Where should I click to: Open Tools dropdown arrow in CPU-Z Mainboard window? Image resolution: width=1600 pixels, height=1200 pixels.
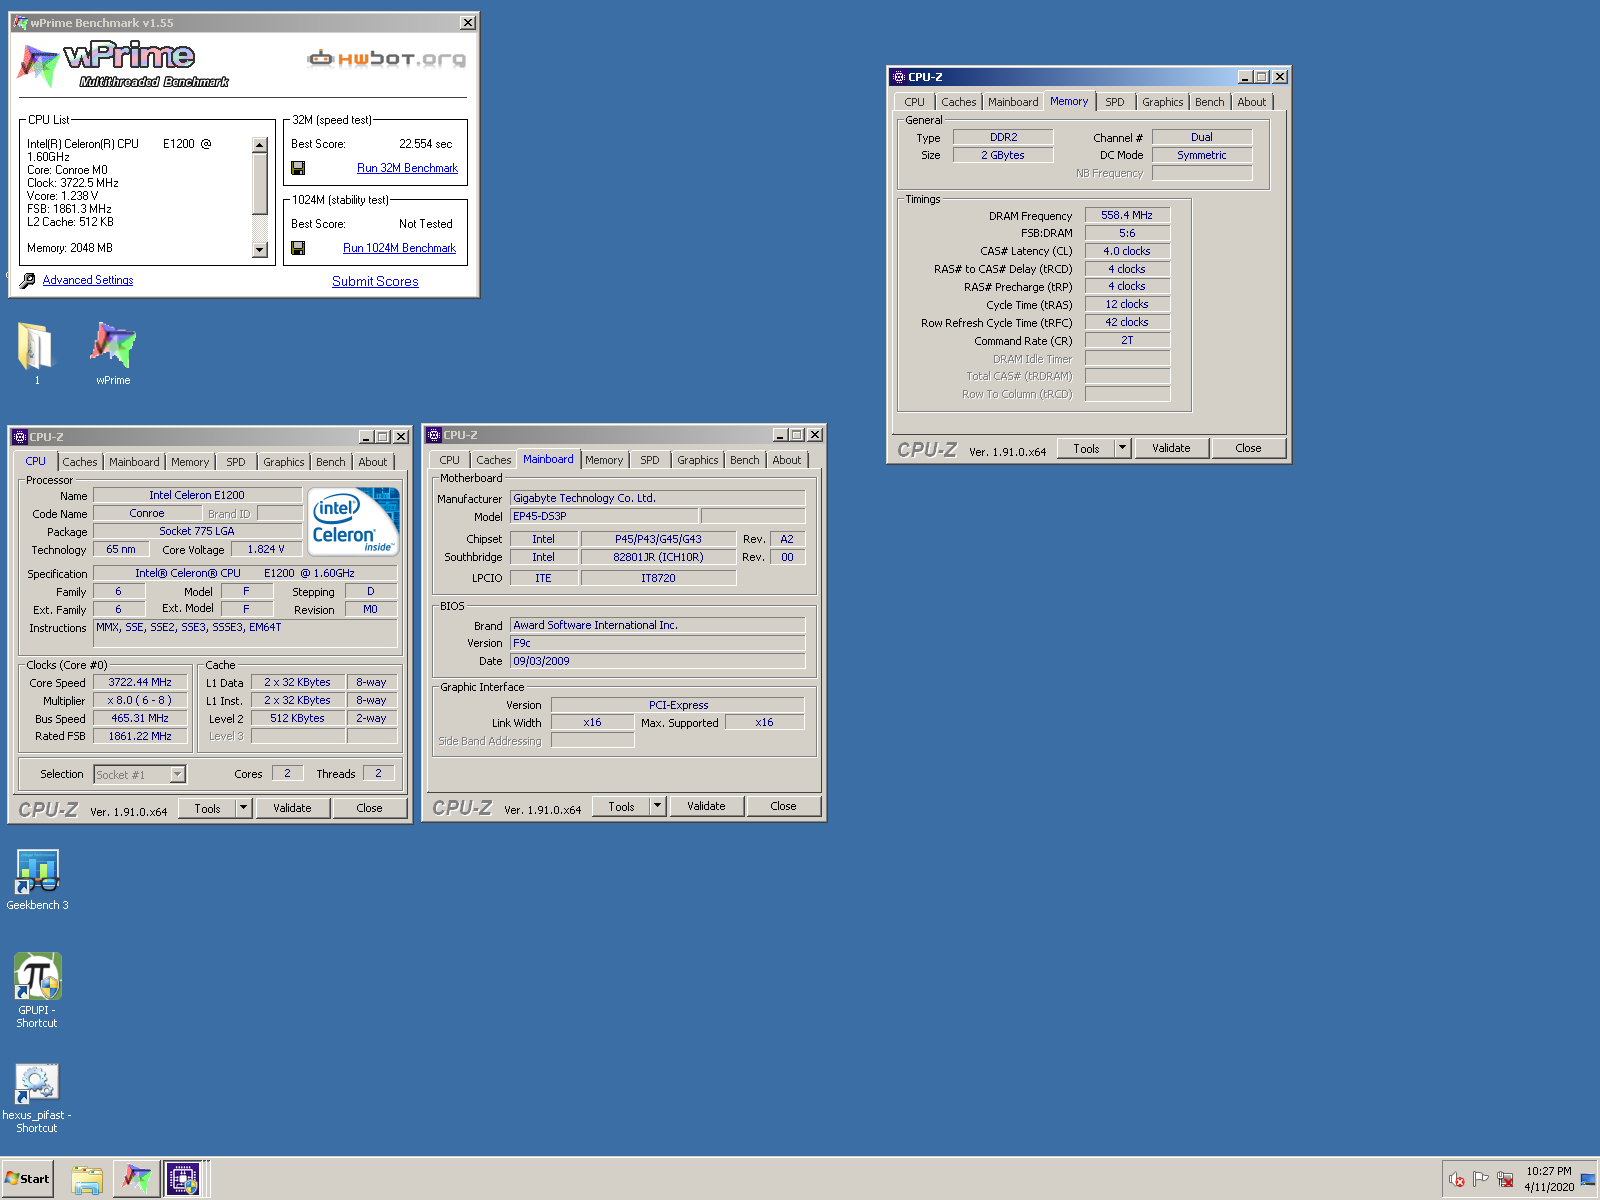pos(657,806)
